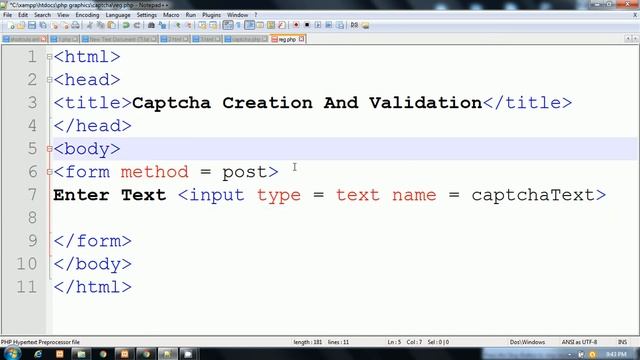
Task: Open the Windows Start button
Action: [12, 353]
